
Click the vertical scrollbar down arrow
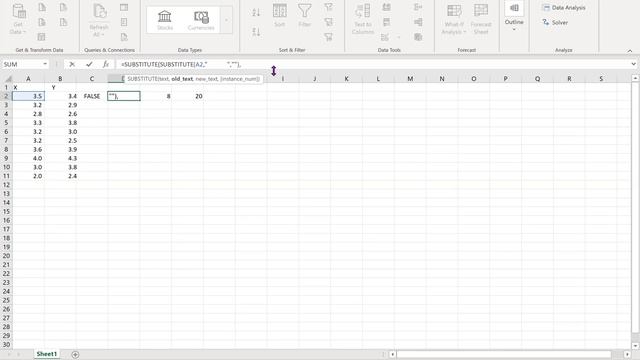635,345
